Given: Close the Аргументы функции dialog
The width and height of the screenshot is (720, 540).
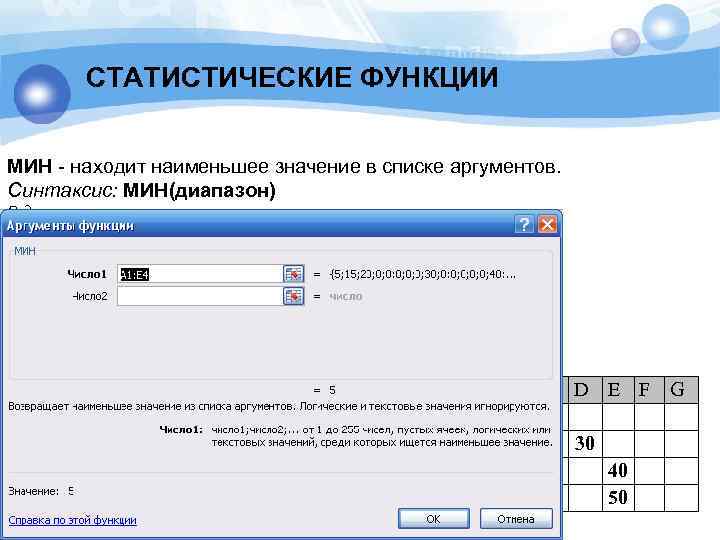Looking at the screenshot, I should [x=548, y=225].
